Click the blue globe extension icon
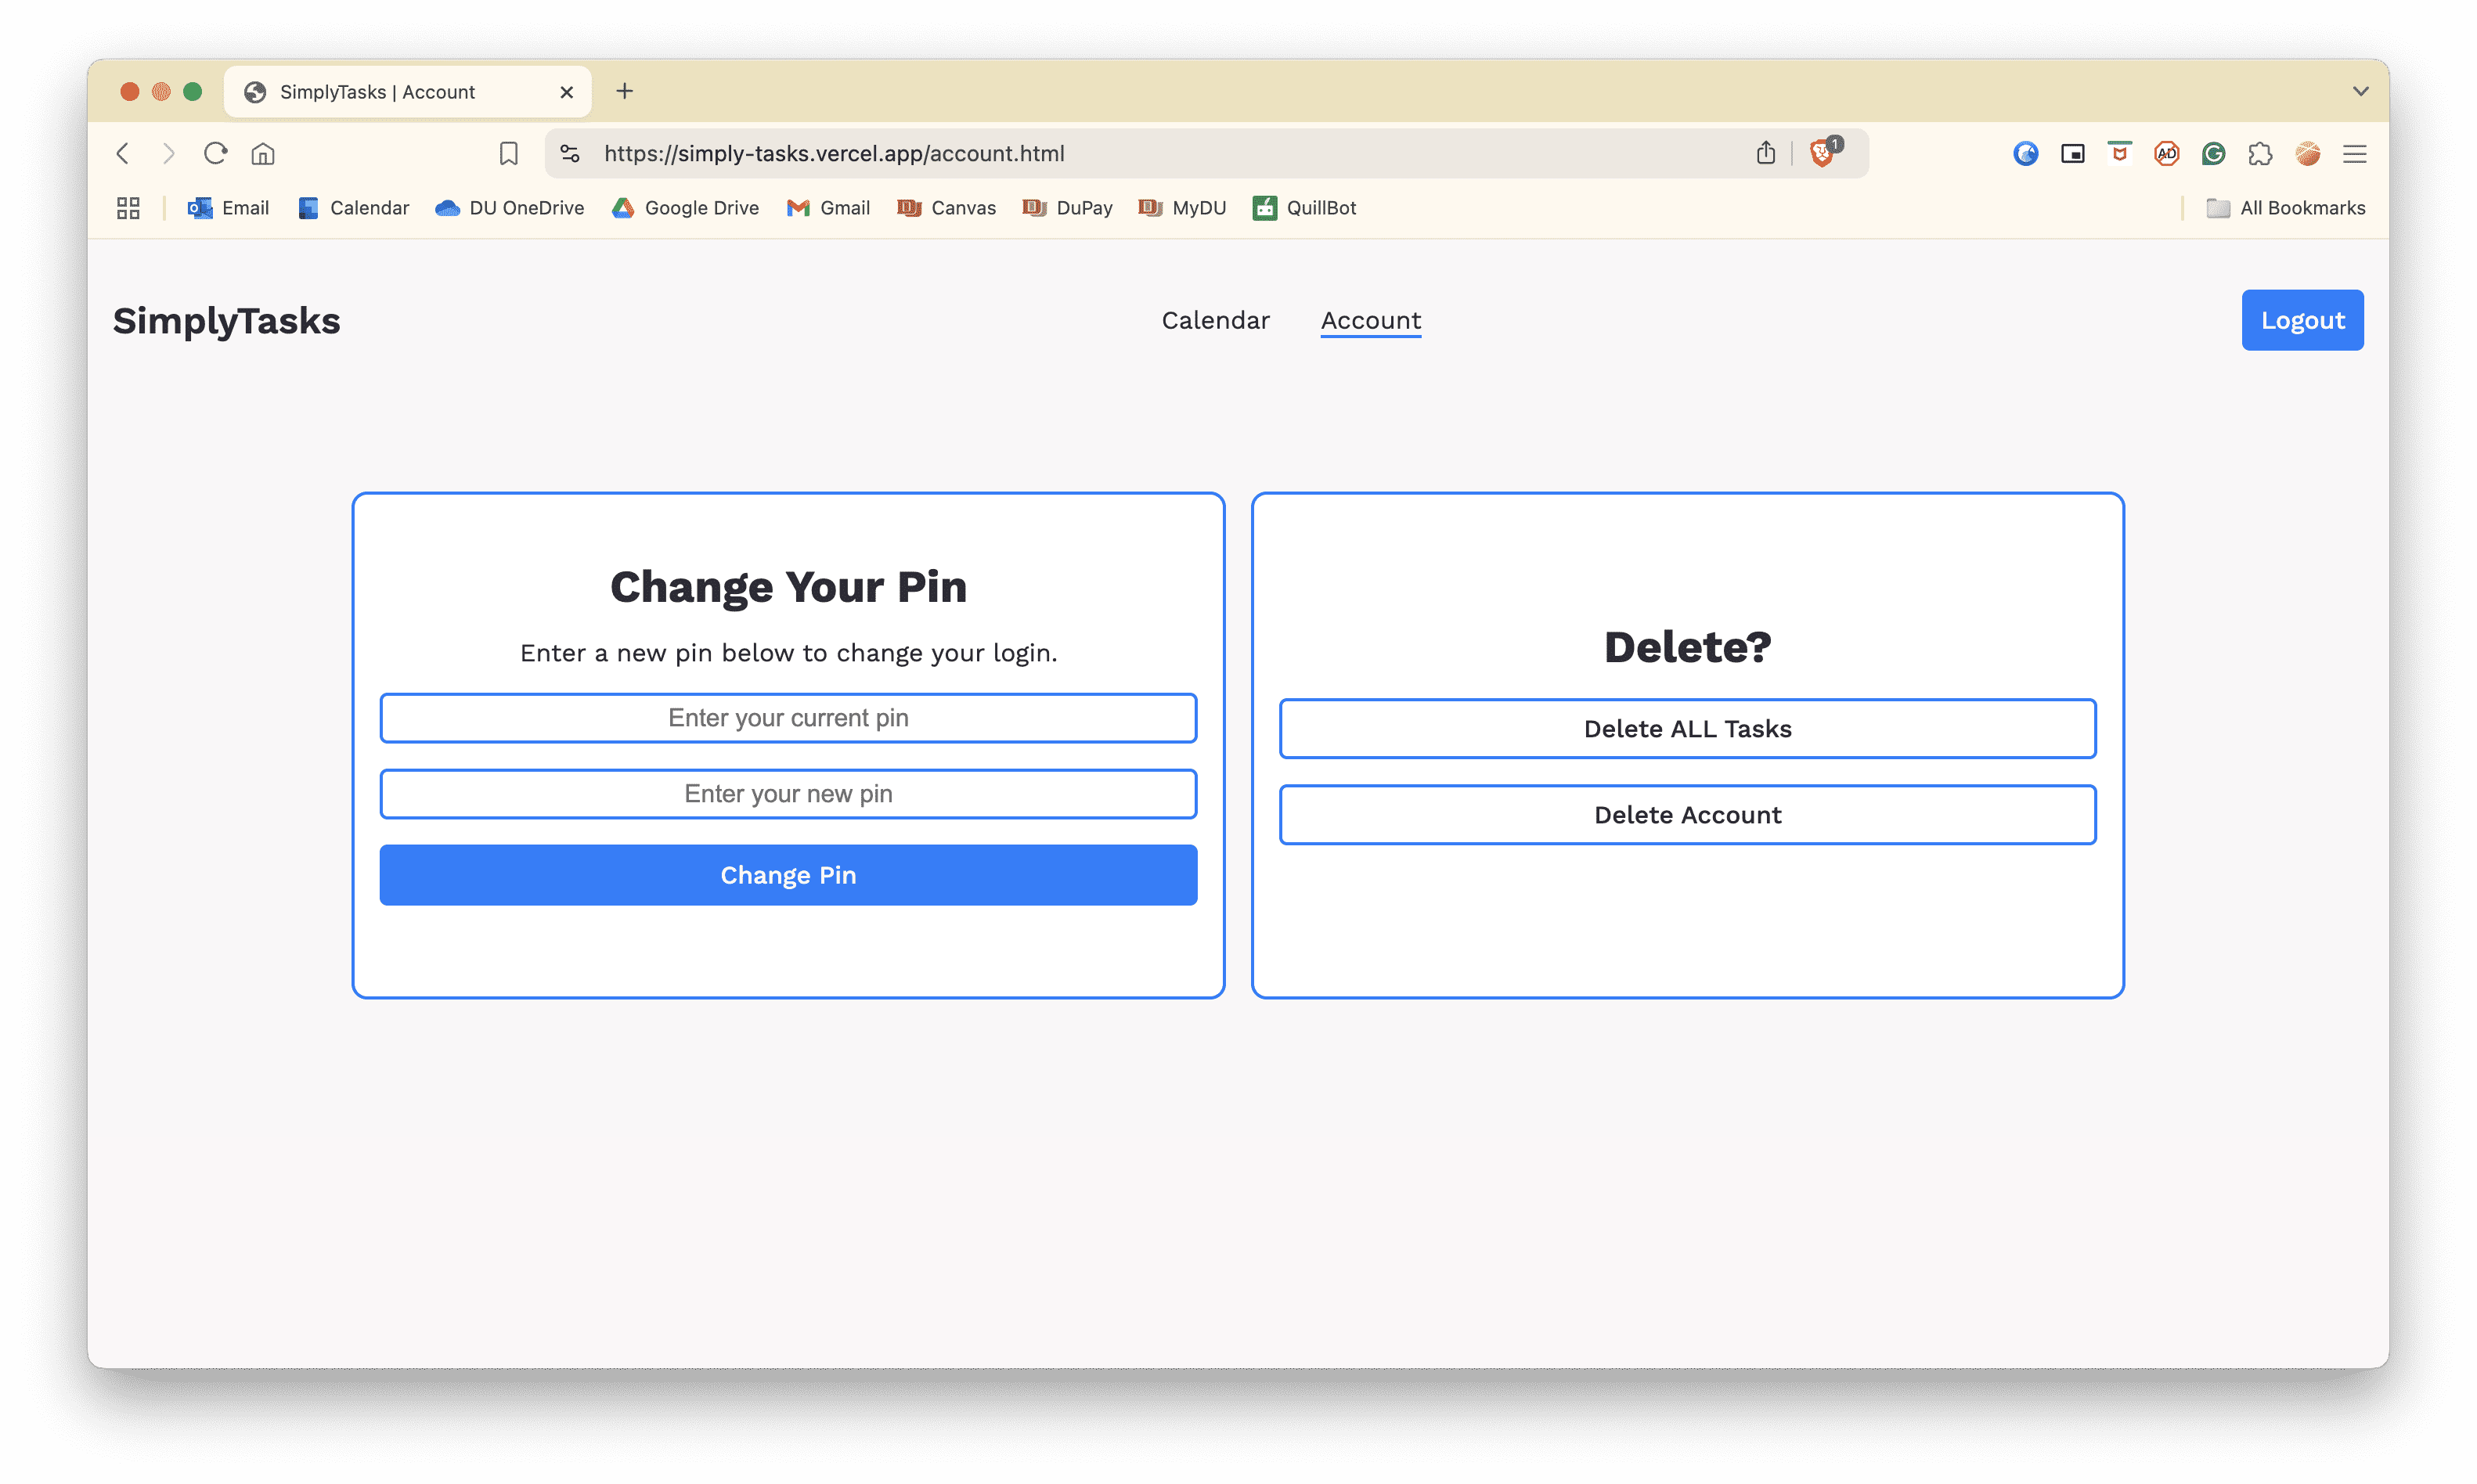 pyautogui.click(x=2025, y=153)
